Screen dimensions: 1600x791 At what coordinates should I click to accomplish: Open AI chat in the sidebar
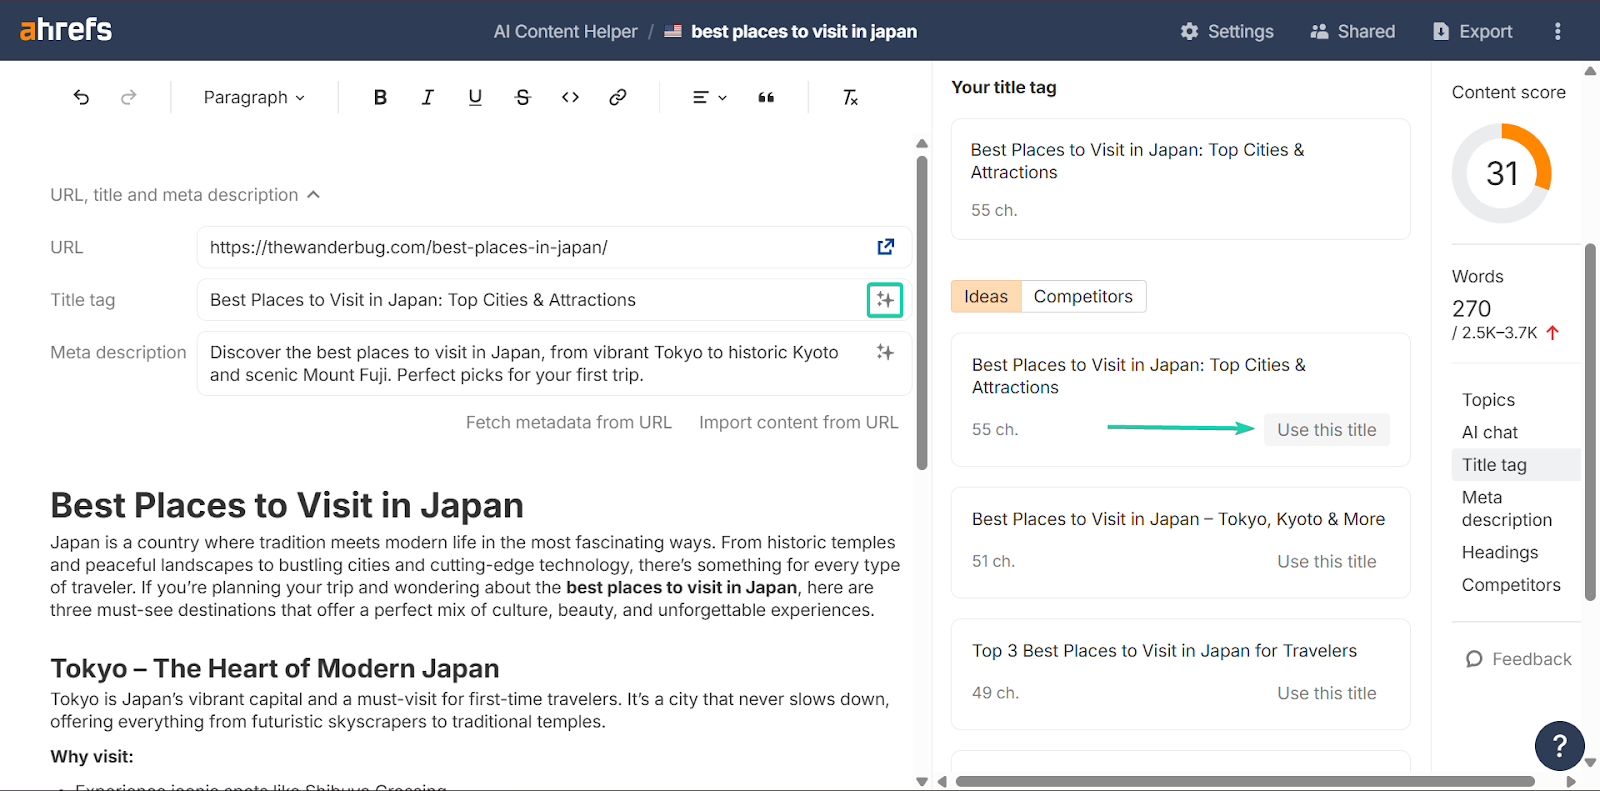point(1490,432)
